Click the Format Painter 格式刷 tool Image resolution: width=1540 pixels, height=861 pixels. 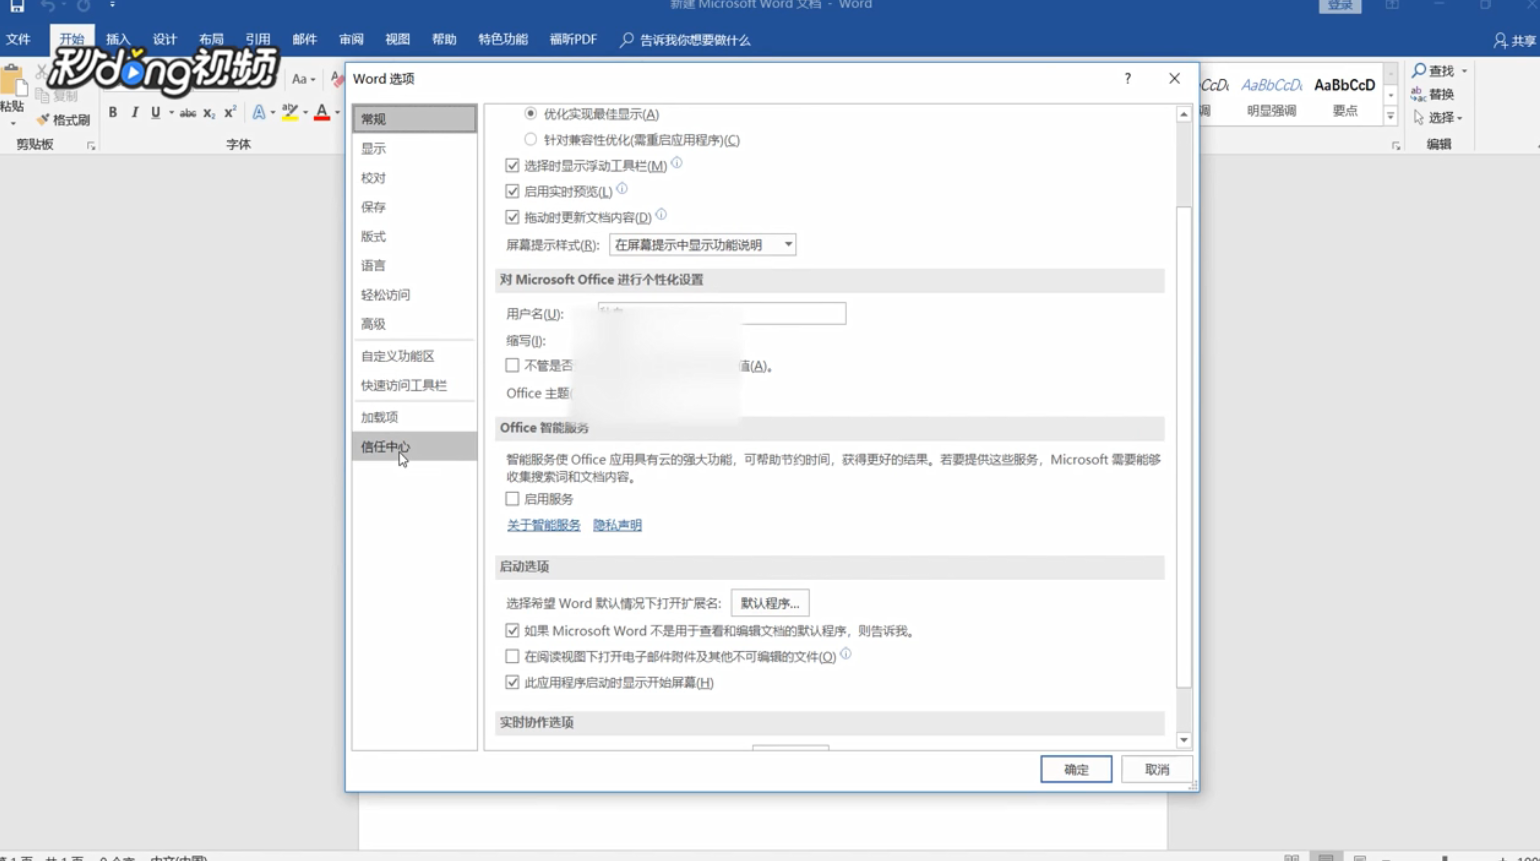pos(63,120)
